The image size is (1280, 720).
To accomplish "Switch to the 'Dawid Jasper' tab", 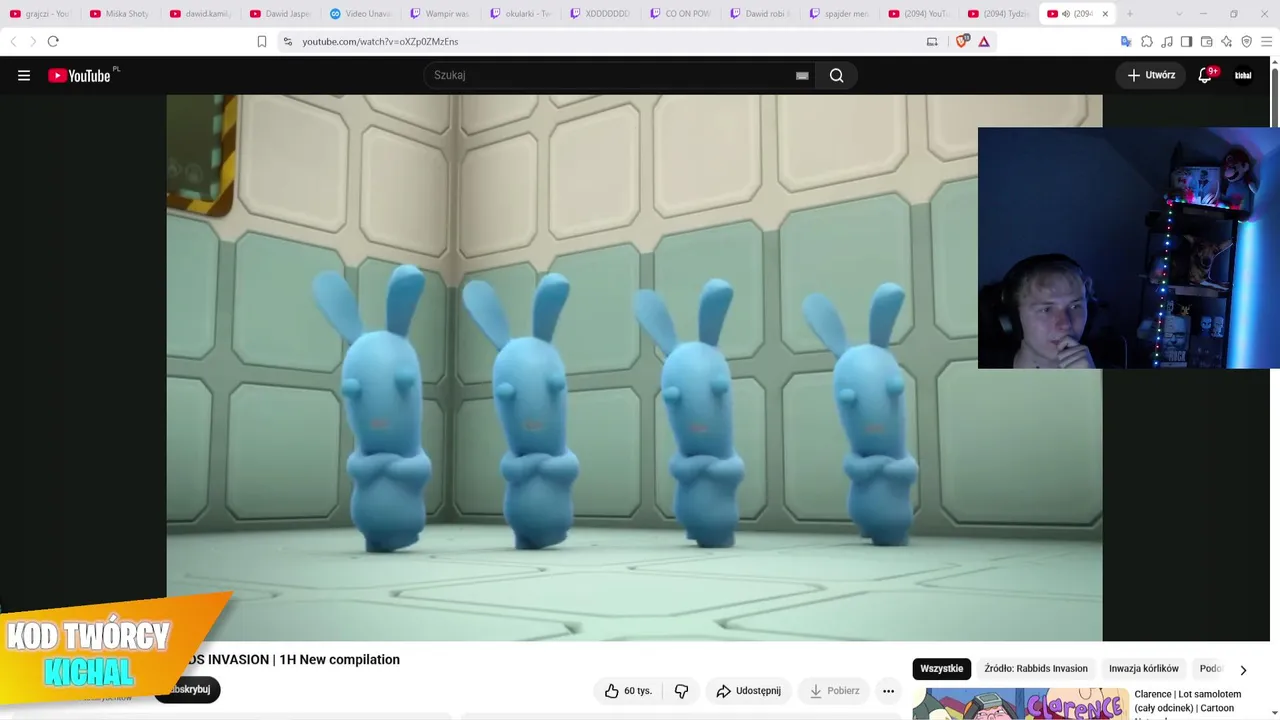I will point(280,14).
